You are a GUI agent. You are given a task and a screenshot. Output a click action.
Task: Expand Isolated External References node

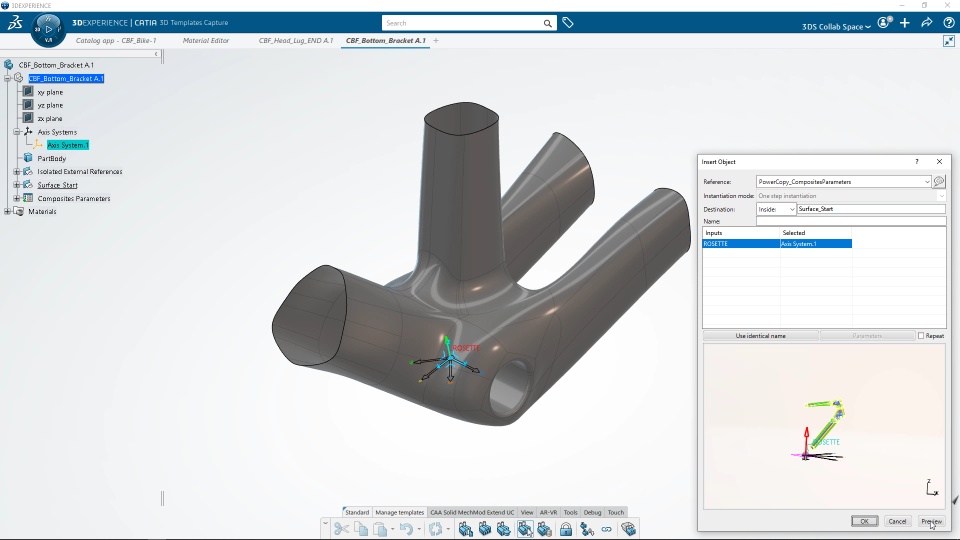click(17, 171)
